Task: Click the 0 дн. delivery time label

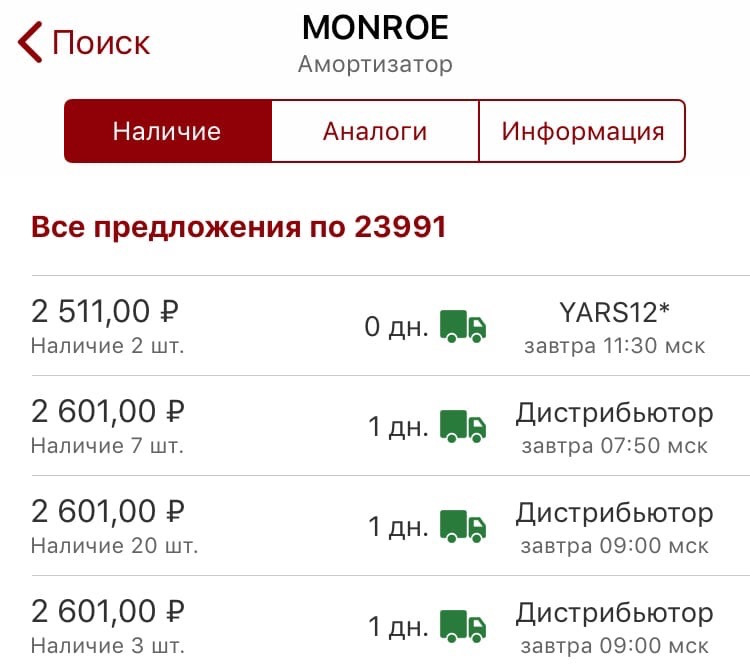Action: [396, 327]
